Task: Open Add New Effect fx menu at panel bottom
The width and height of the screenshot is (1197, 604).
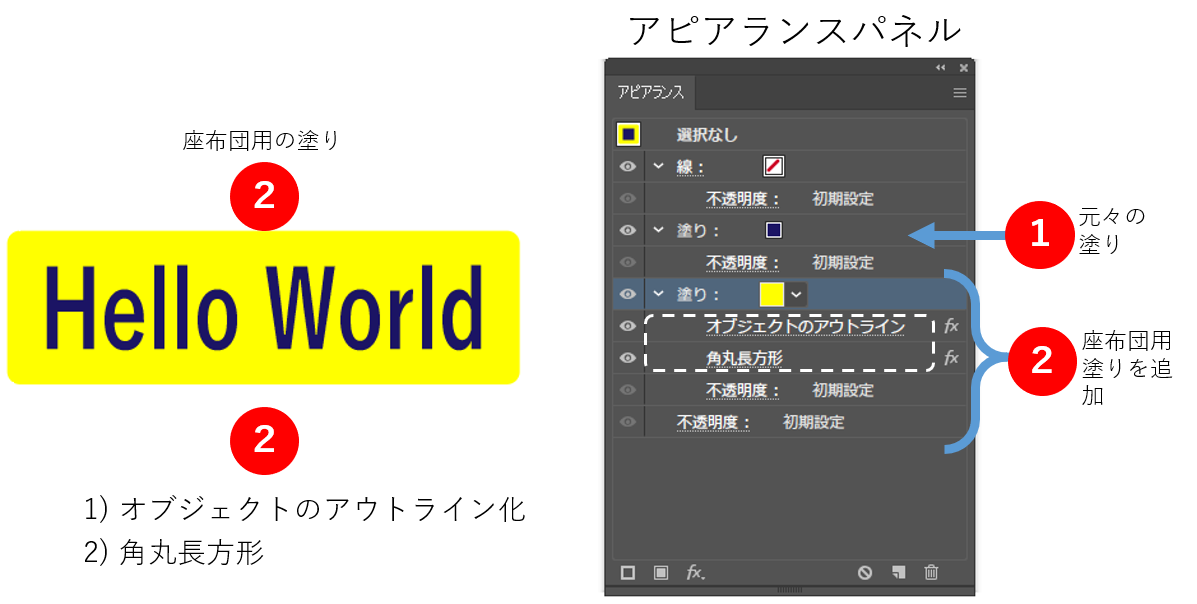Action: 695,573
